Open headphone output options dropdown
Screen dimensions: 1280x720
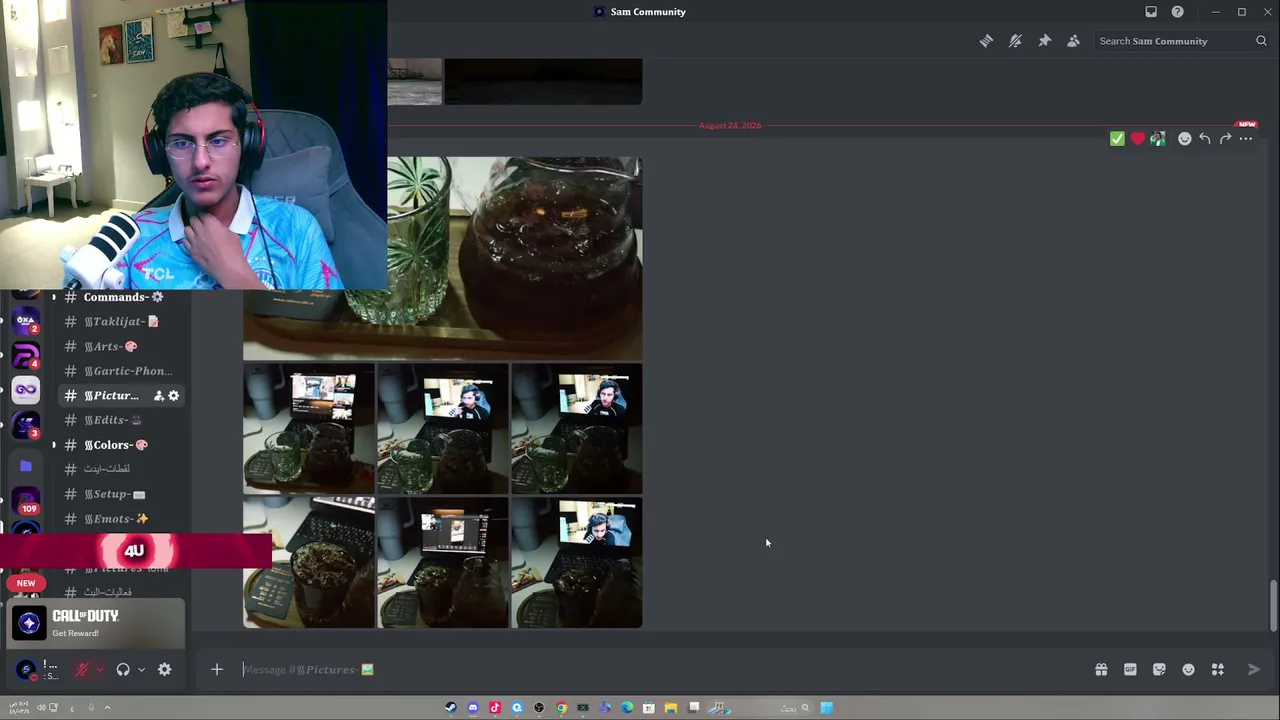click(x=141, y=670)
